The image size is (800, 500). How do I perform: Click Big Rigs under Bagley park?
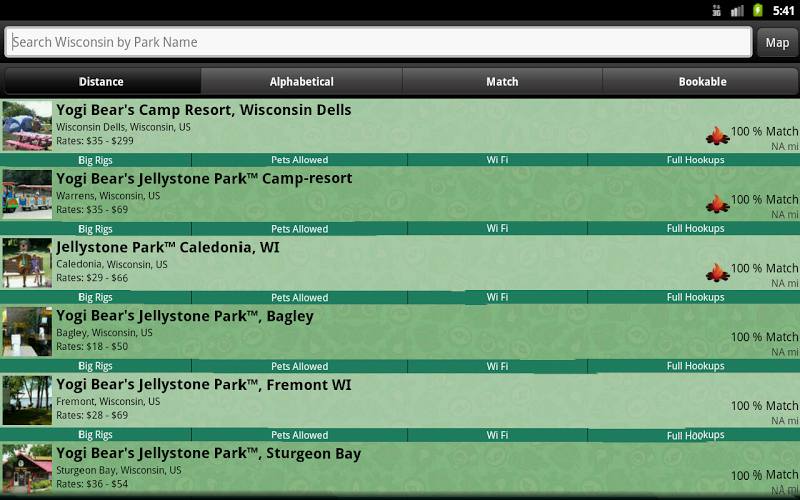(95, 366)
